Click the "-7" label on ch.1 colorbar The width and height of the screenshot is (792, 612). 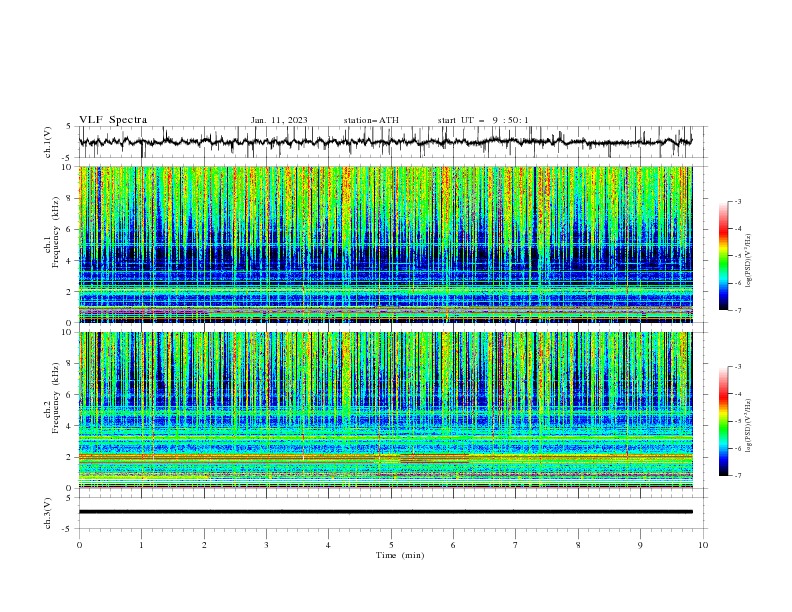(x=737, y=310)
